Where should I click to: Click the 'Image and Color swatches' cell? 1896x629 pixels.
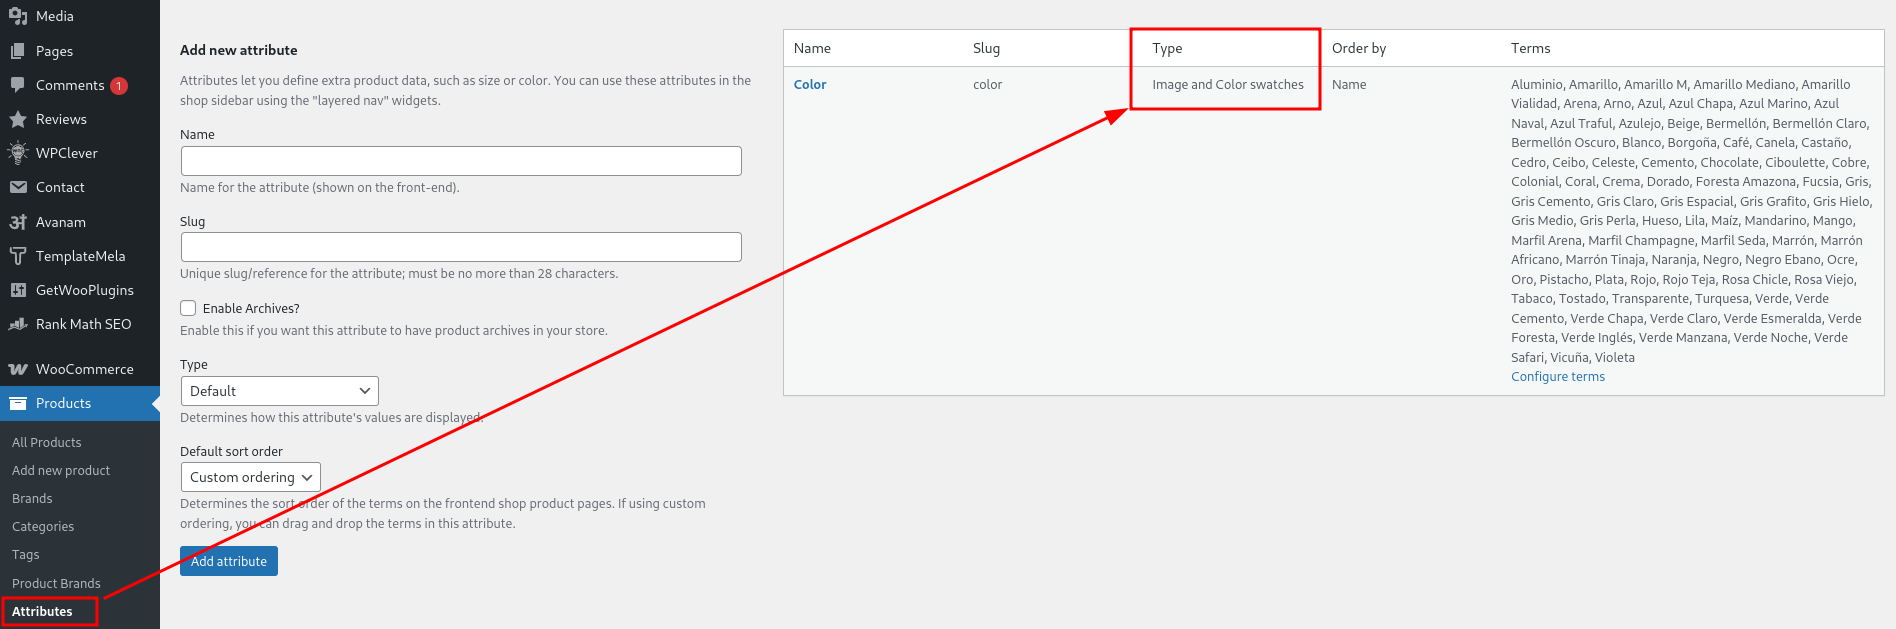tap(1228, 84)
